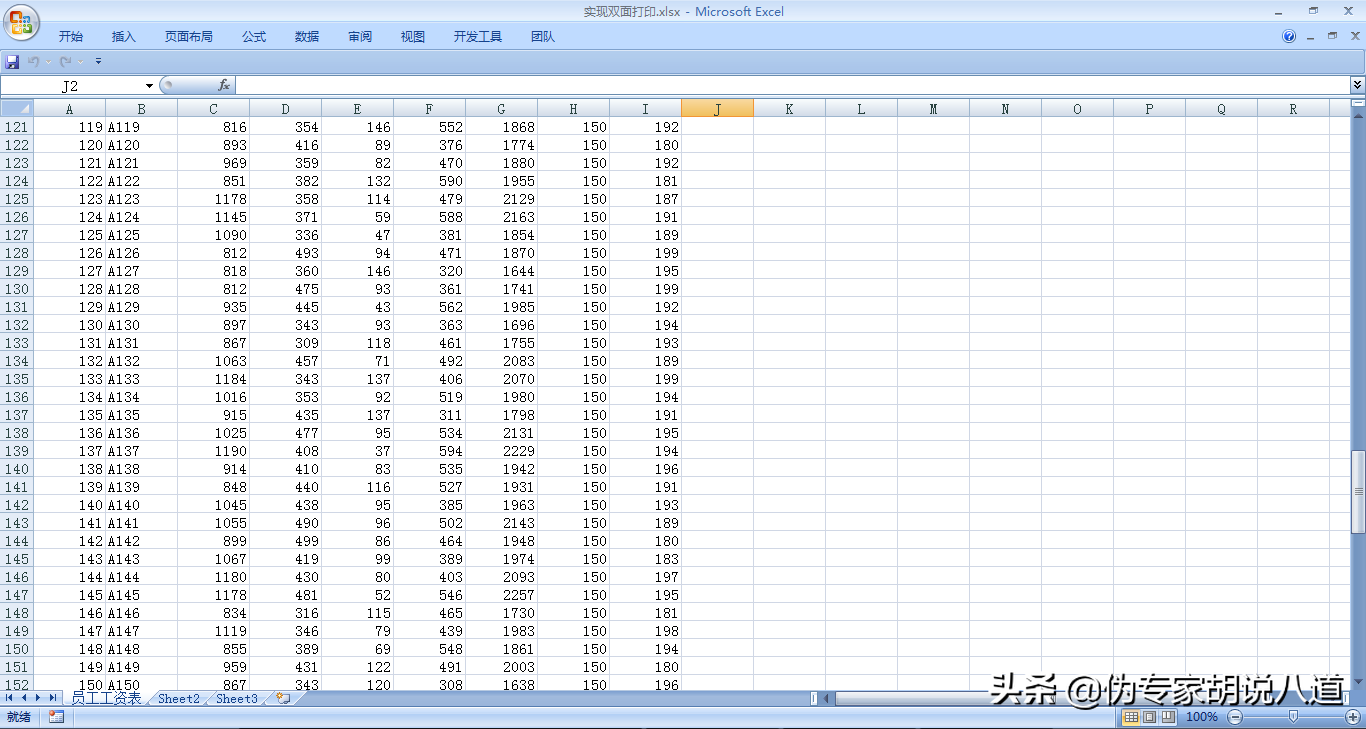This screenshot has height=729, width=1366.
Task: Select column R header
Action: coord(1293,109)
